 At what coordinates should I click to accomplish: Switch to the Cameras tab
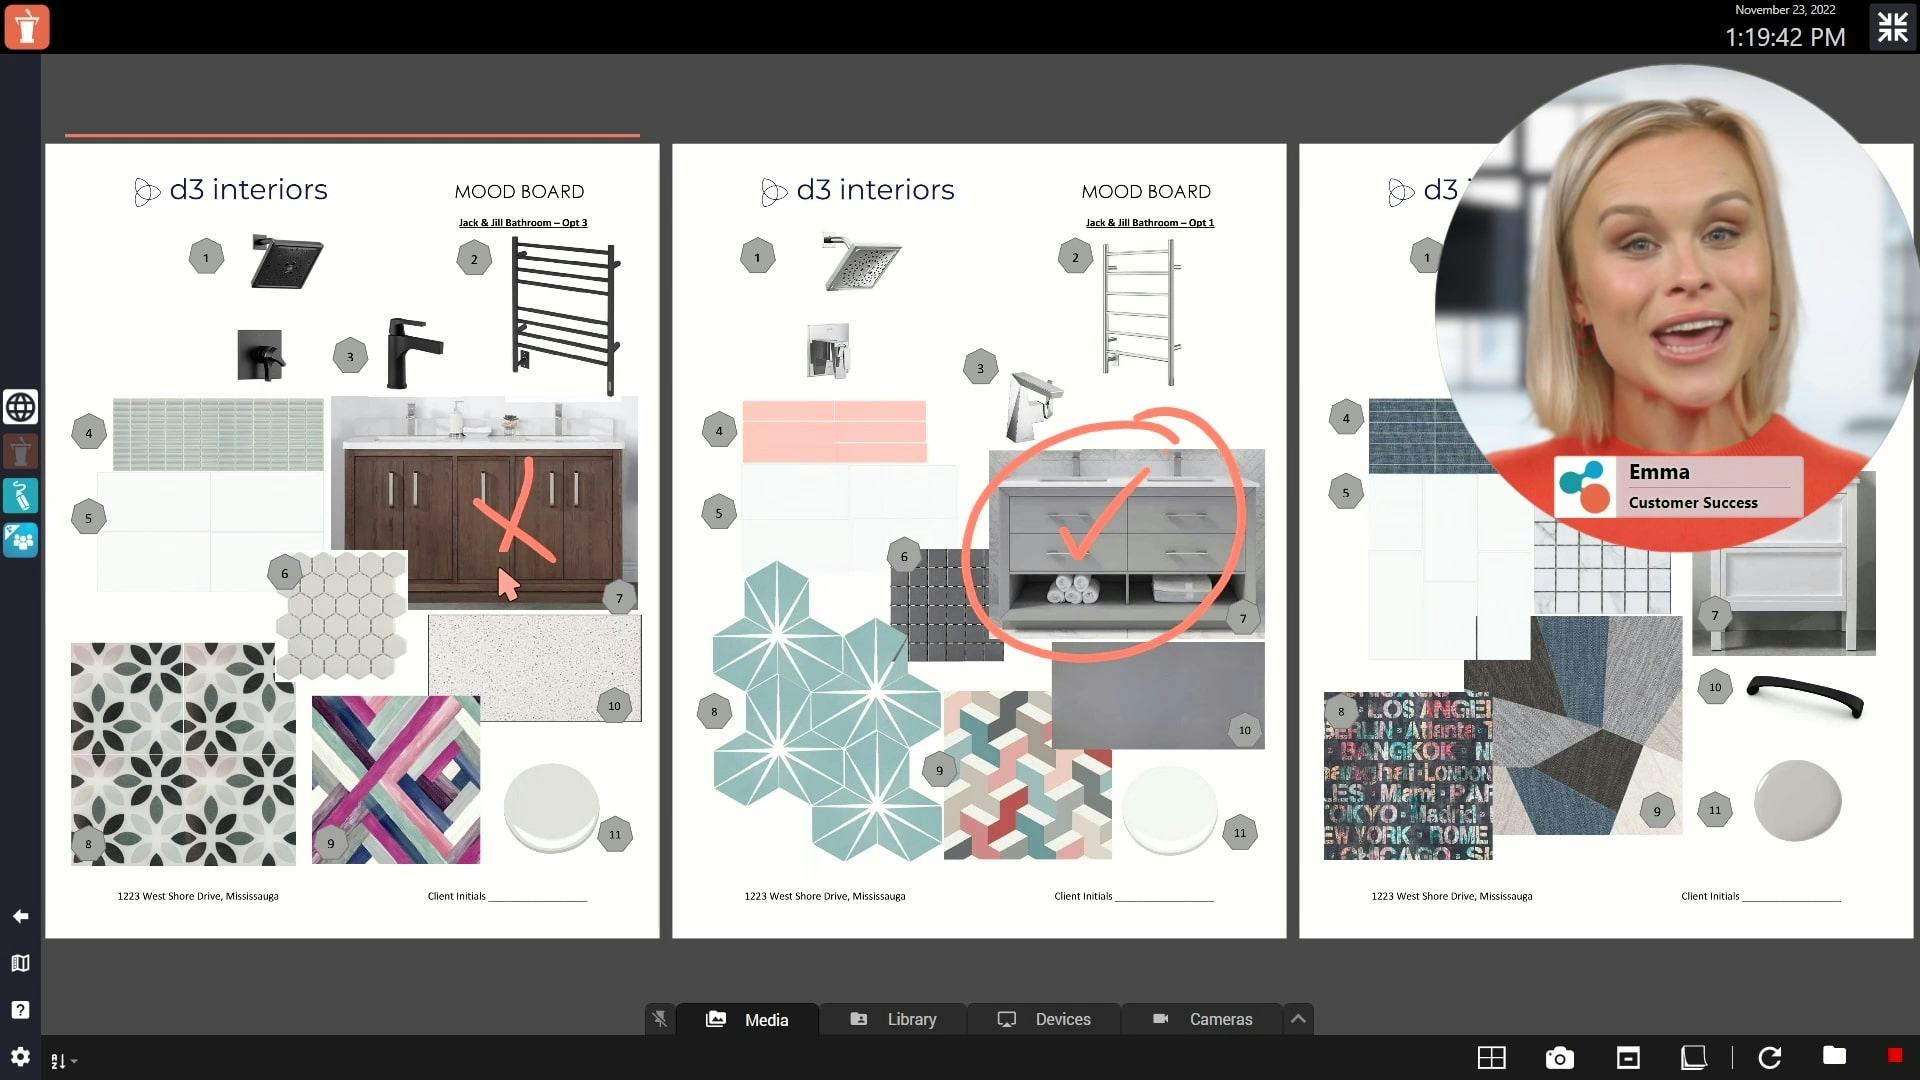[x=1202, y=1019]
